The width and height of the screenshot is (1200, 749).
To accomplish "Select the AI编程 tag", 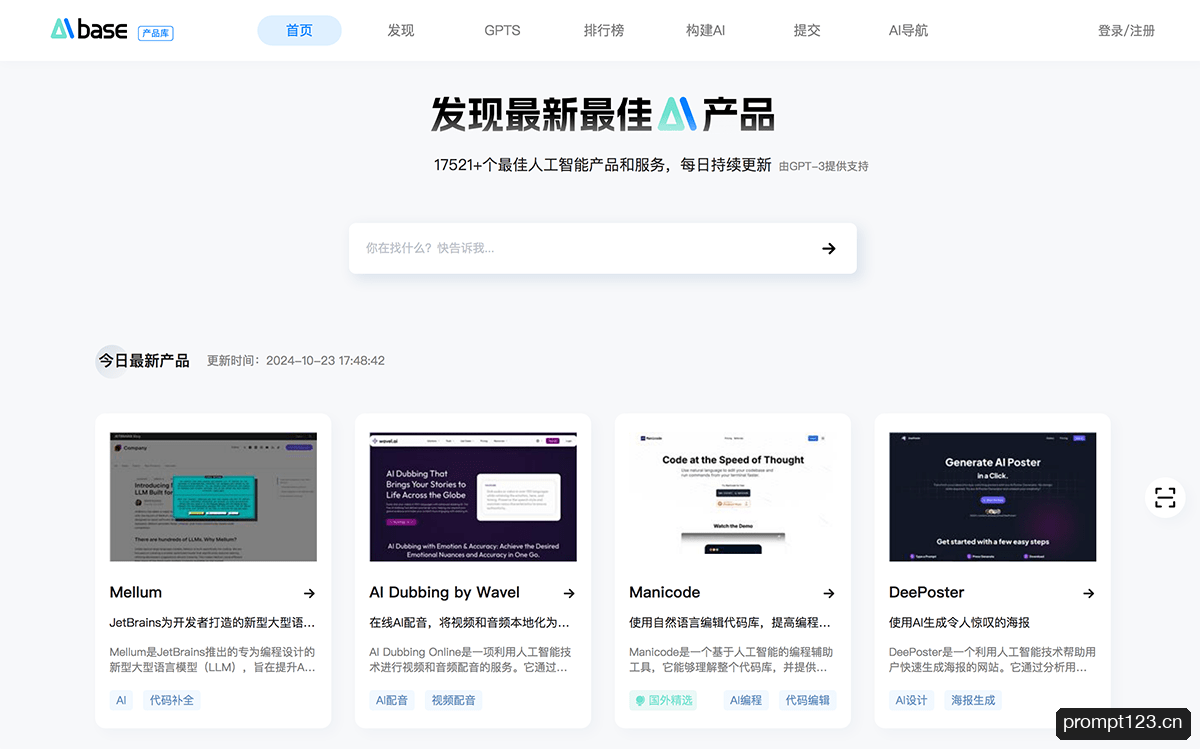I will click(746, 700).
